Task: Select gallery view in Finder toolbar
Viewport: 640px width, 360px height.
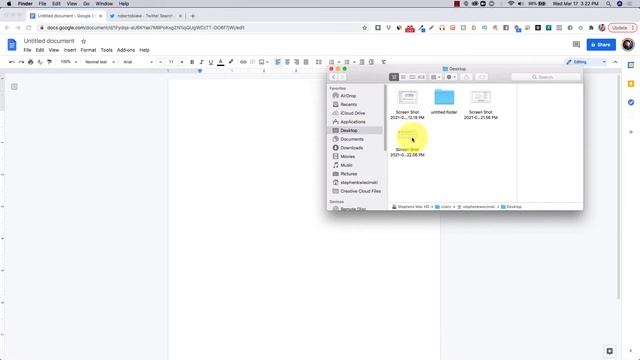Action: [421, 77]
